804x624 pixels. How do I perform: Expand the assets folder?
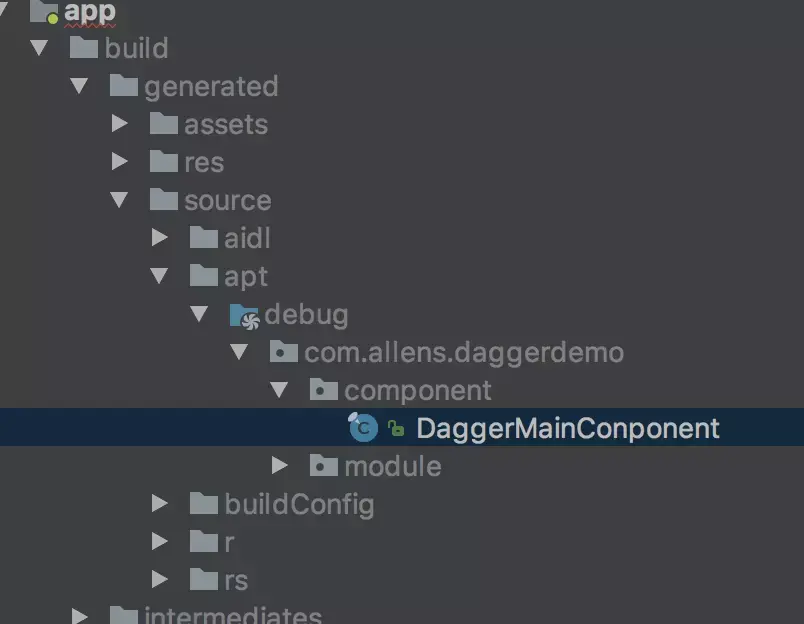pyautogui.click(x=119, y=123)
